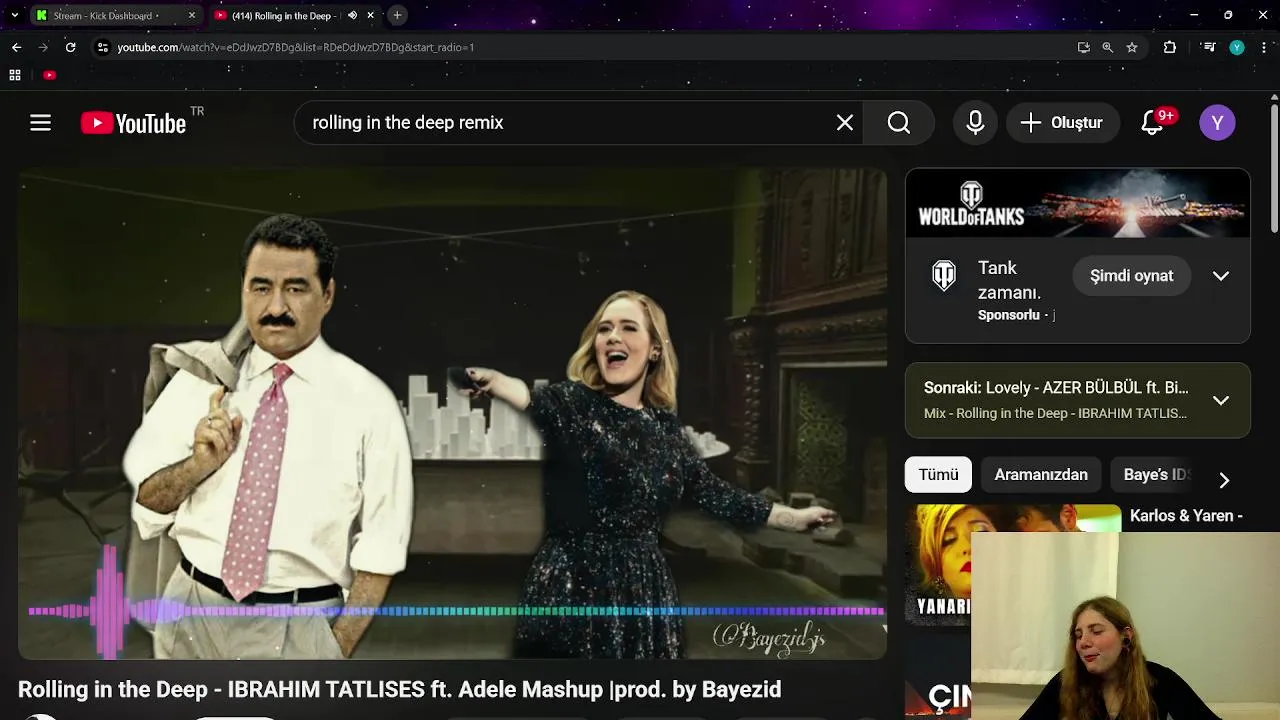This screenshot has width=1280, height=720.
Task: Open the Oluştur create button
Action: pos(1062,123)
